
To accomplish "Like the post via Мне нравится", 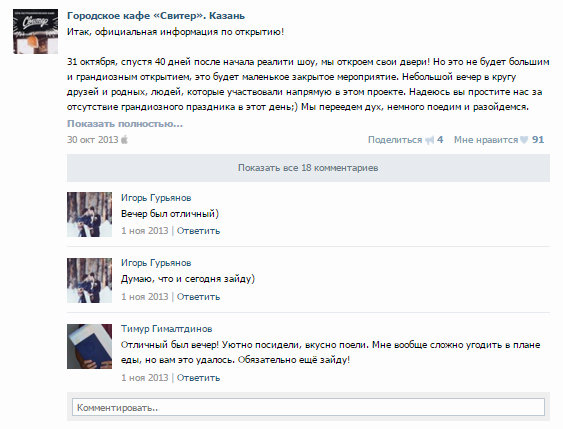I will (486, 140).
